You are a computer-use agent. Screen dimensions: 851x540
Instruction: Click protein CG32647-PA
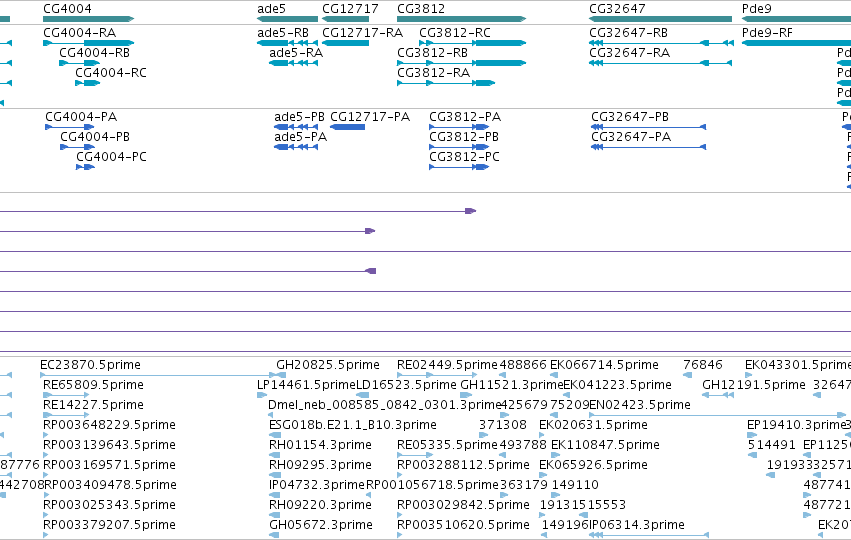[649, 147]
